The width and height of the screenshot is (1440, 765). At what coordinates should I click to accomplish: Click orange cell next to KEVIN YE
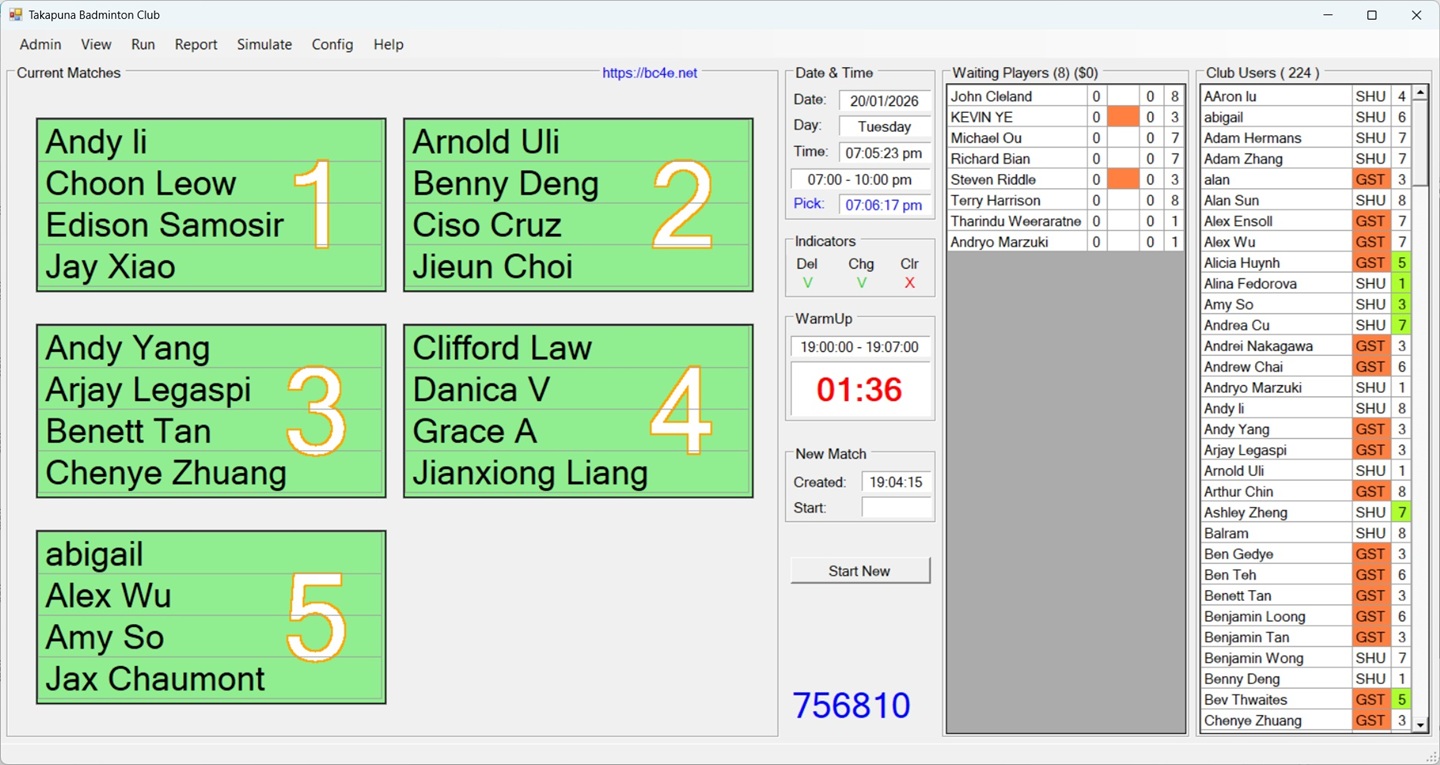pos(1123,117)
